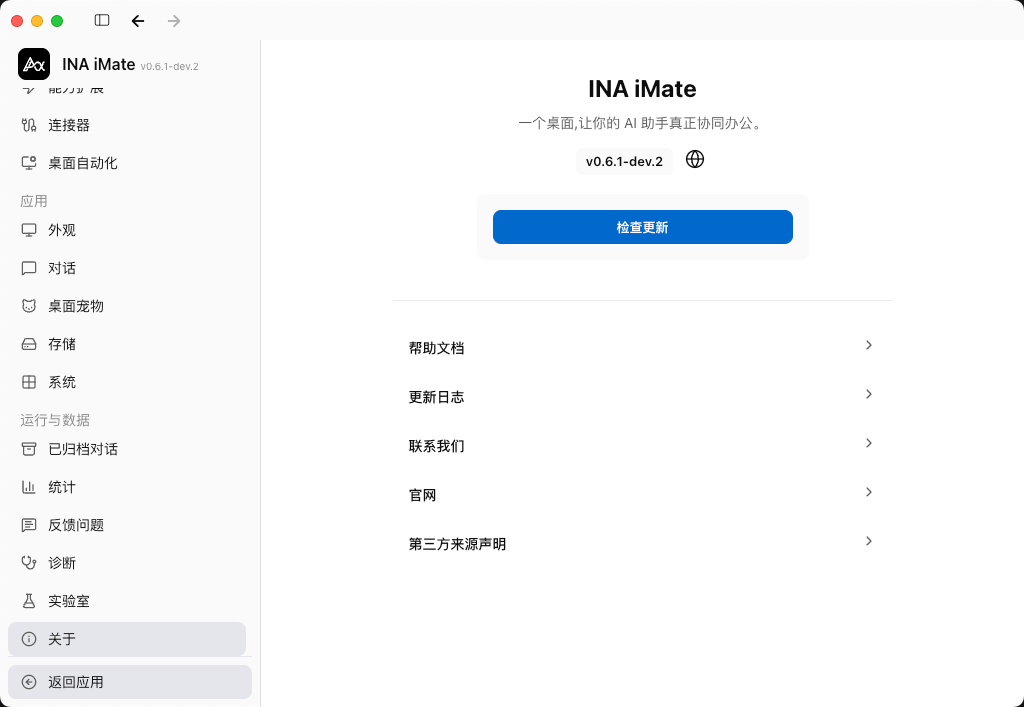Click the forward navigation arrow
Screen dimensions: 1024x707
(x=174, y=21)
